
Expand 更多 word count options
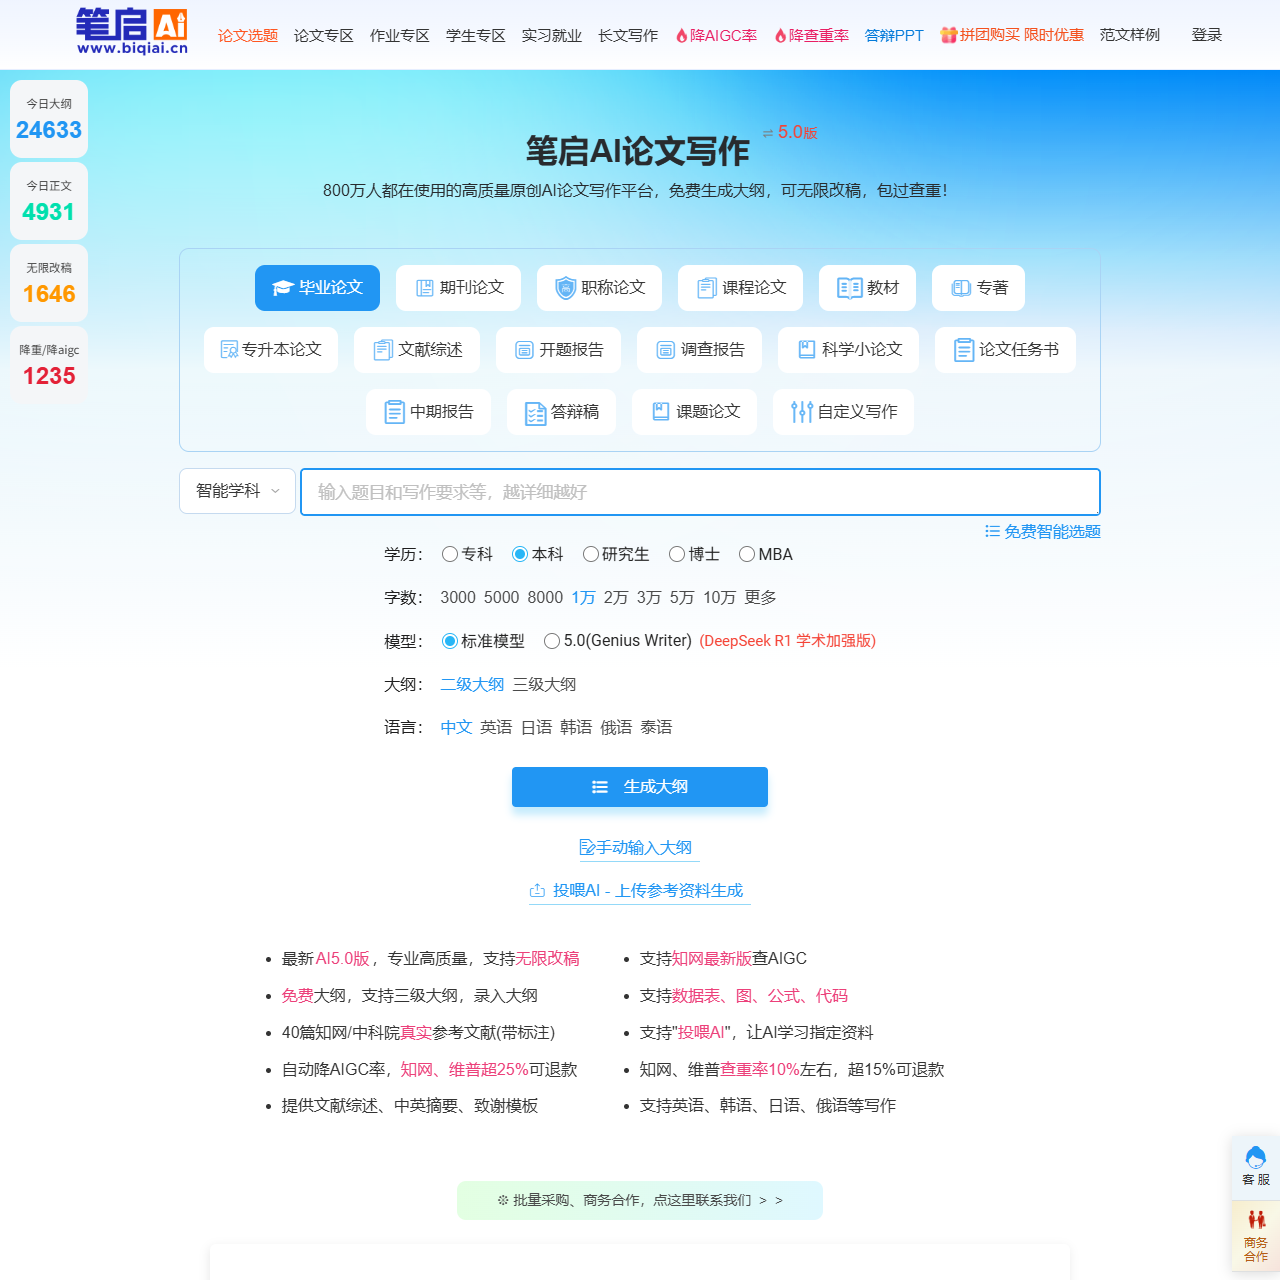(x=760, y=597)
